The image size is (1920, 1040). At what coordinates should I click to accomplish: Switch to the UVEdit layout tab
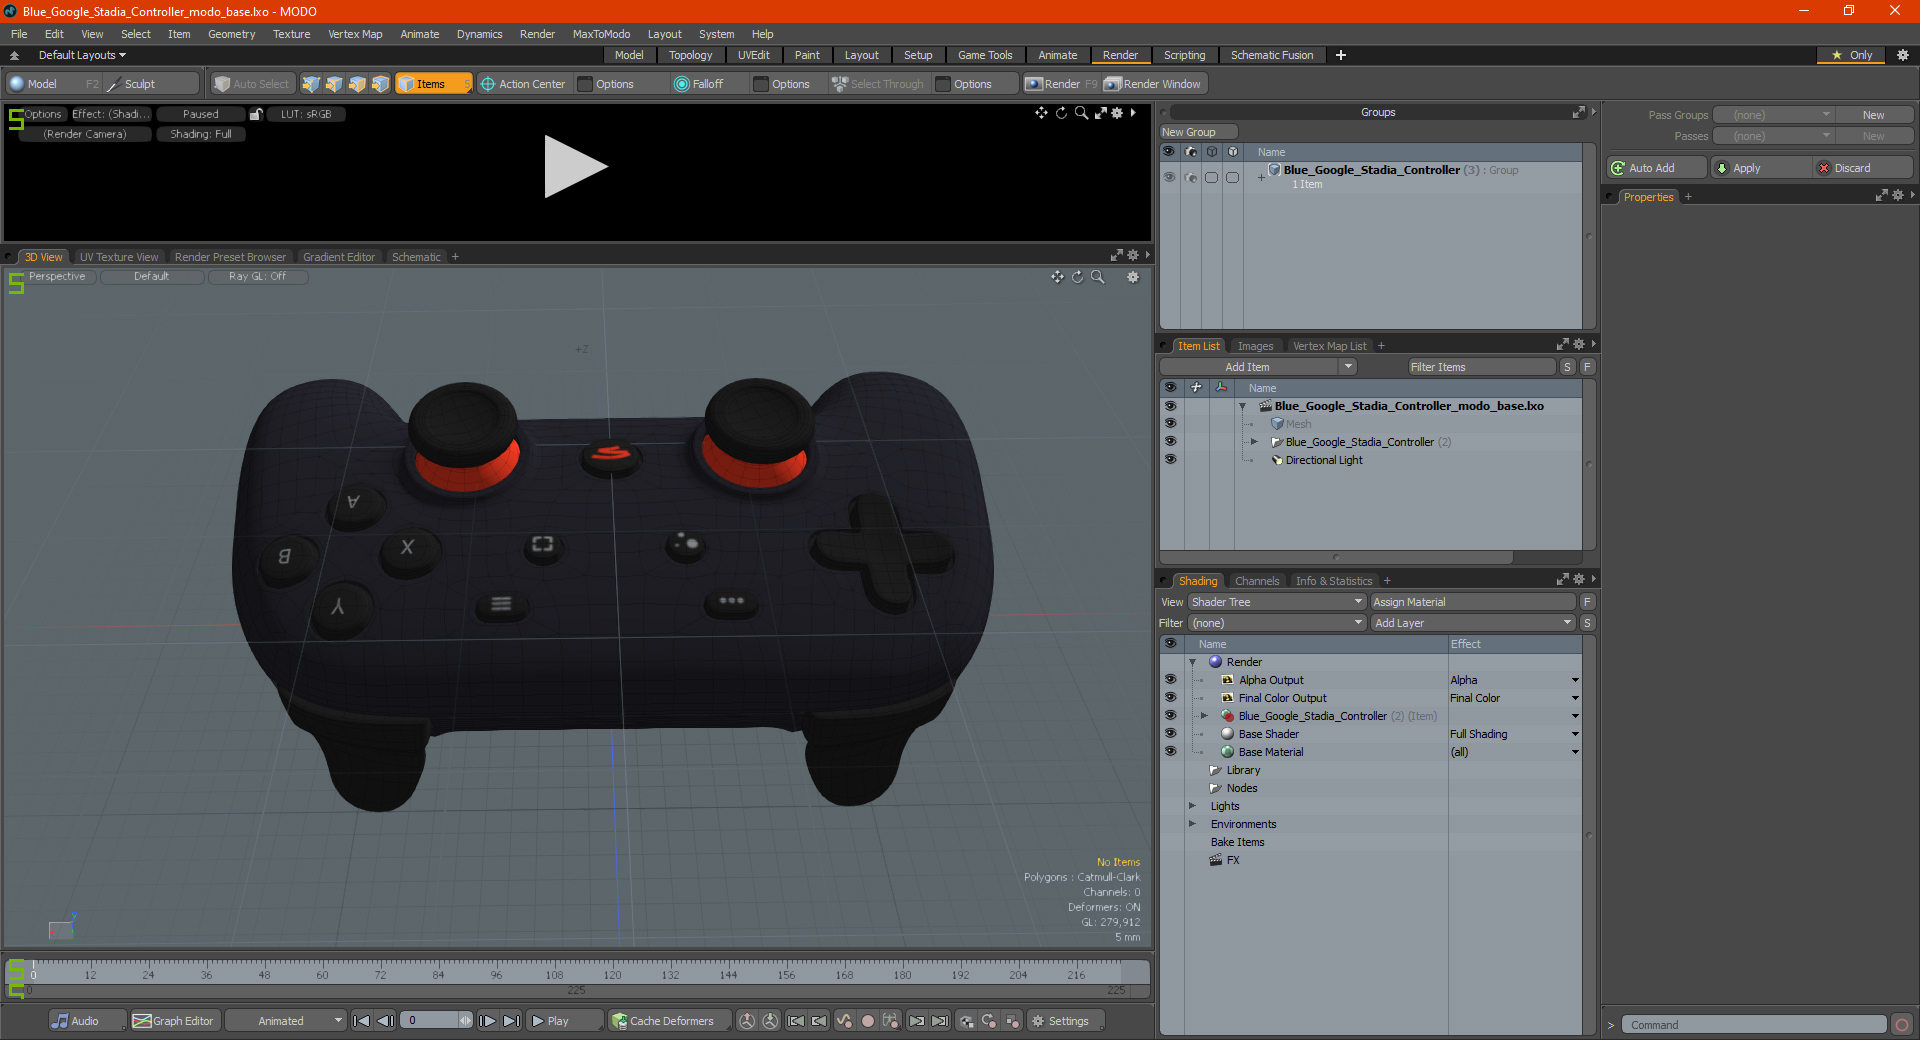point(753,55)
